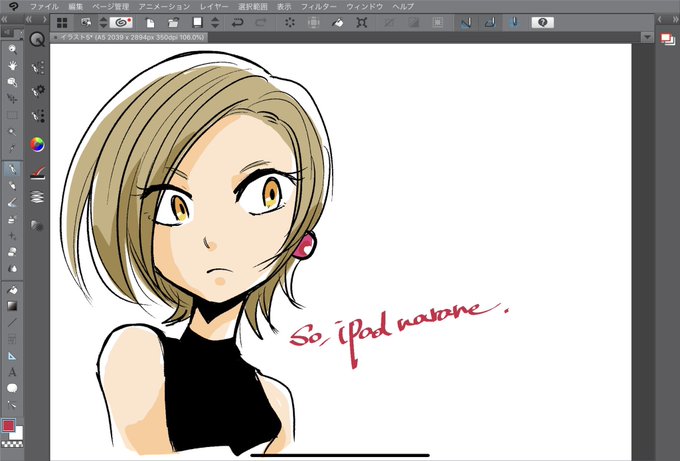Screen dimensions: 680x461
Task: Redo the last undone action
Action: [x=261, y=23]
